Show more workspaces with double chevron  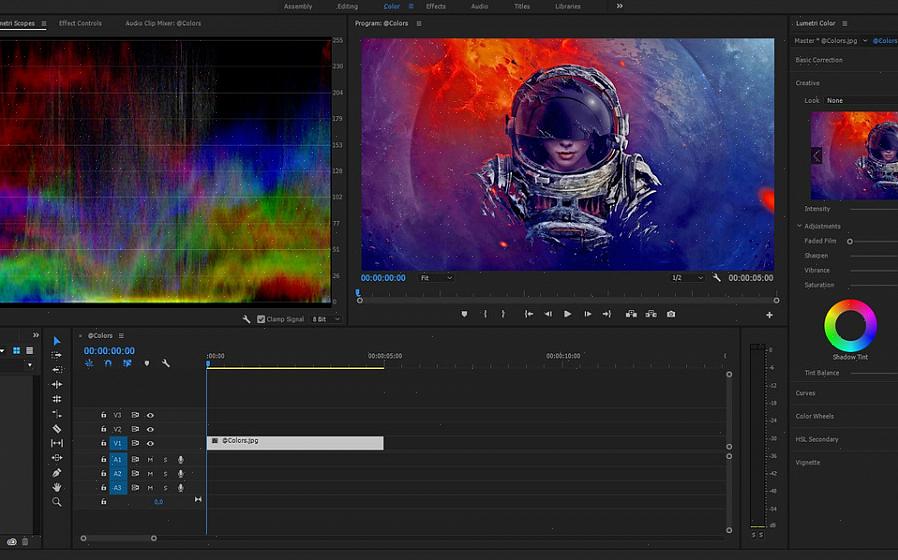619,6
